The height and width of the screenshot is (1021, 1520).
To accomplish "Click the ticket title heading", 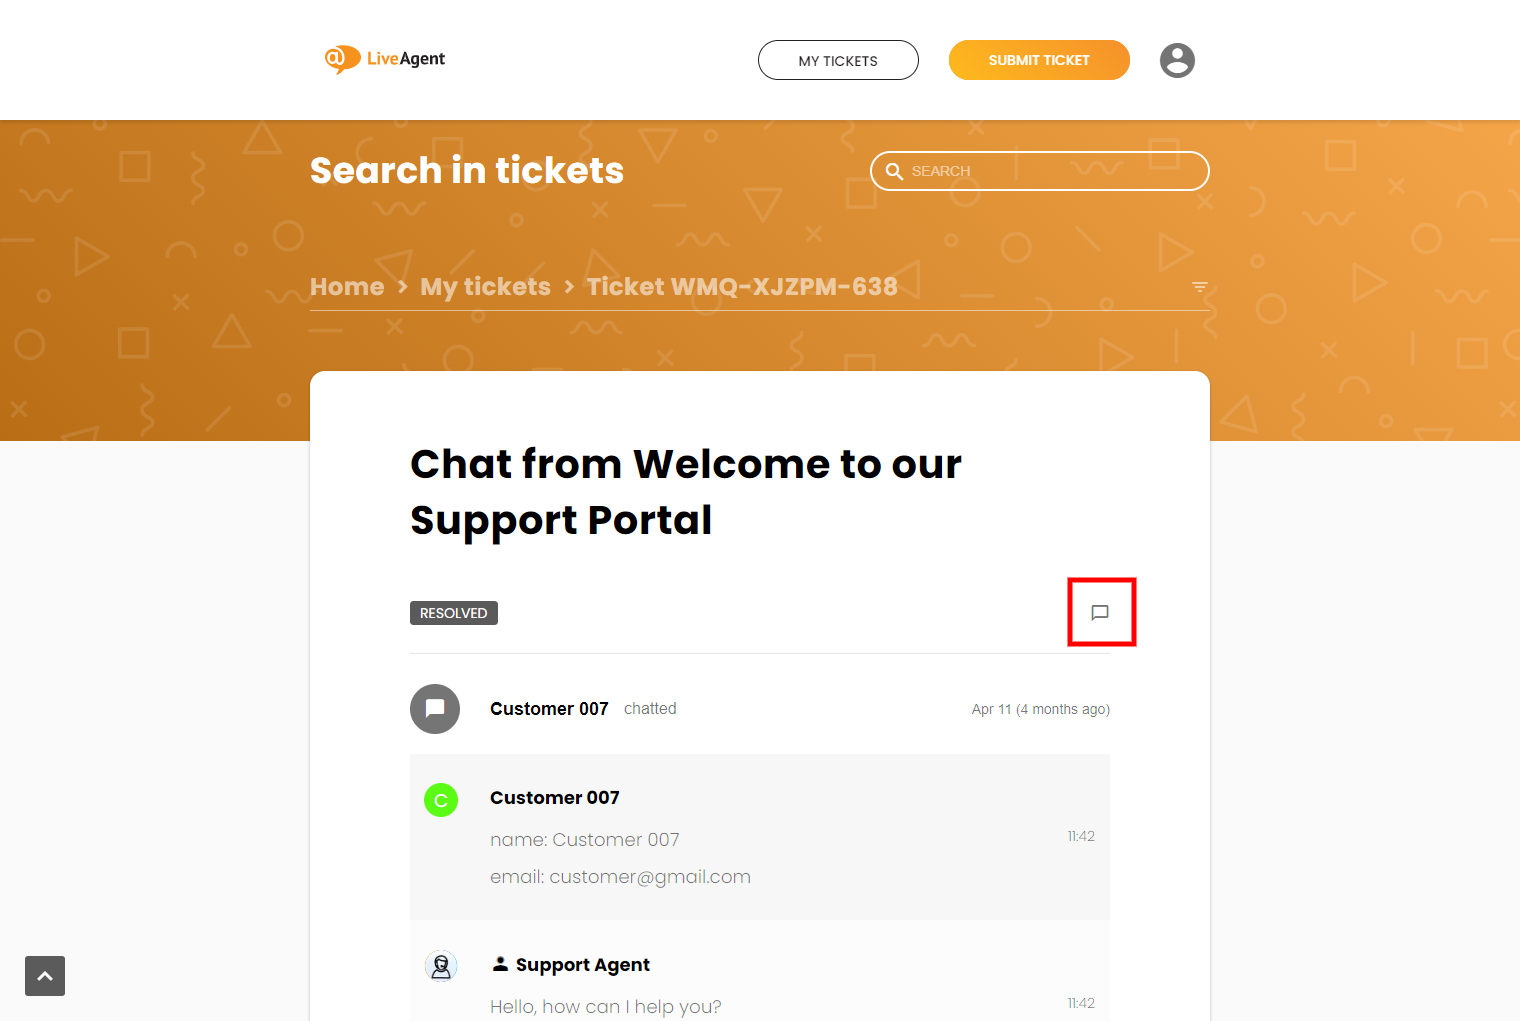I will pyautogui.click(x=685, y=492).
